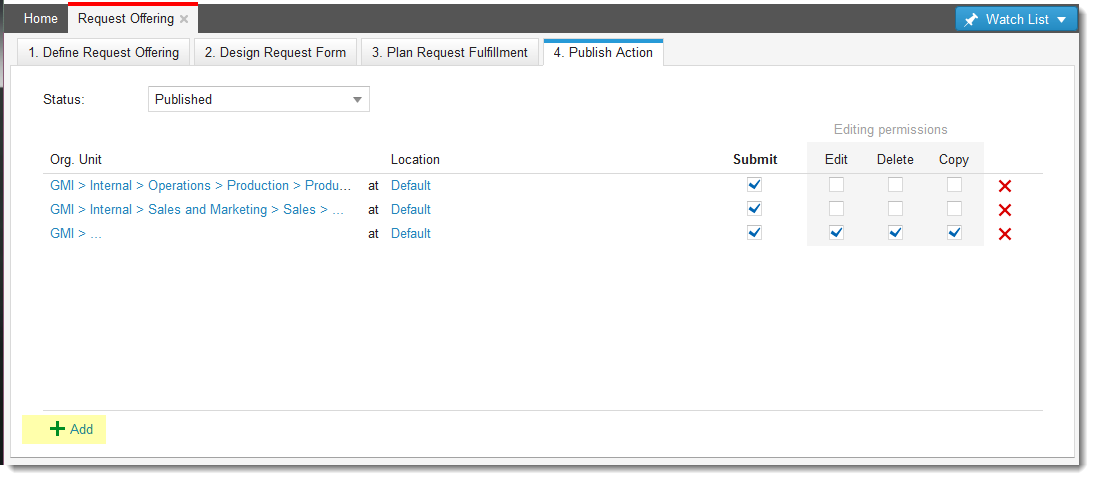Click the Edit column header

click(836, 159)
